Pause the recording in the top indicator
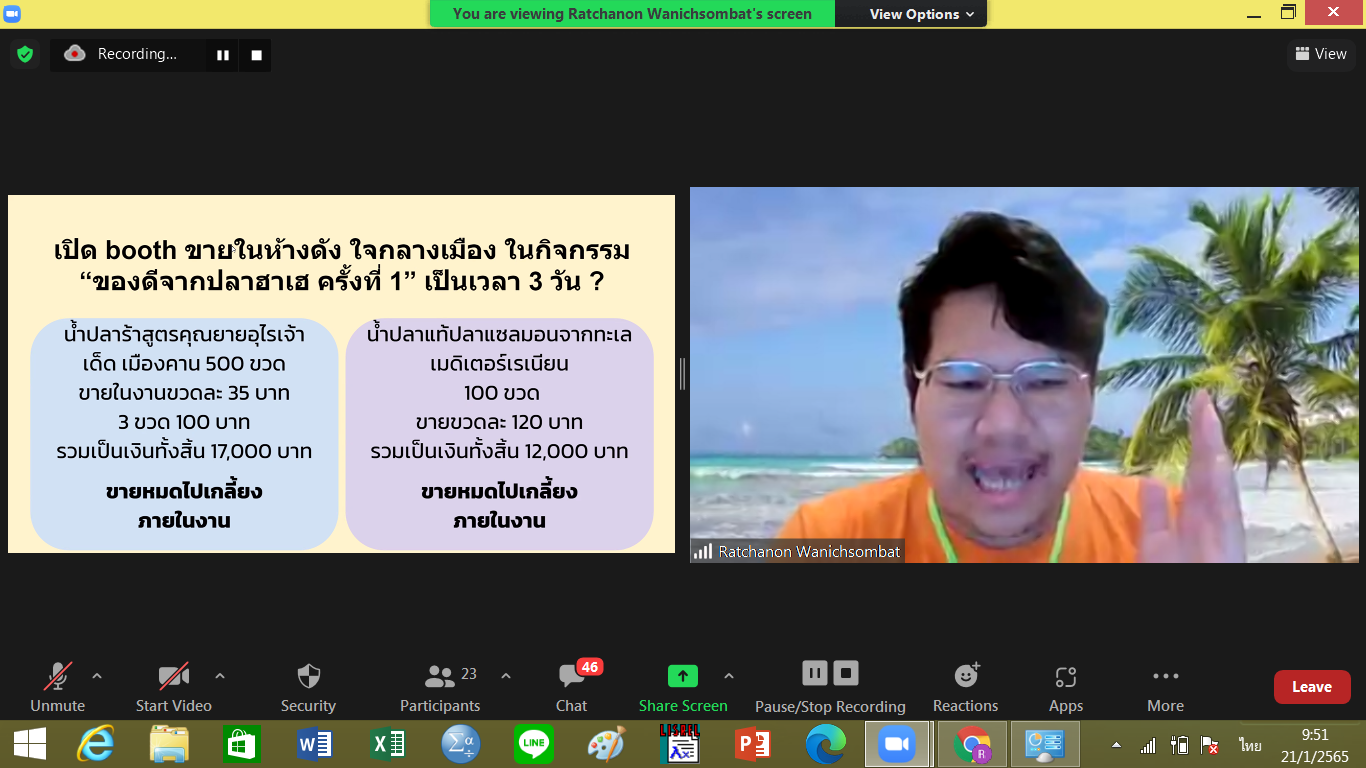This screenshot has height=768, width=1366. click(223, 55)
